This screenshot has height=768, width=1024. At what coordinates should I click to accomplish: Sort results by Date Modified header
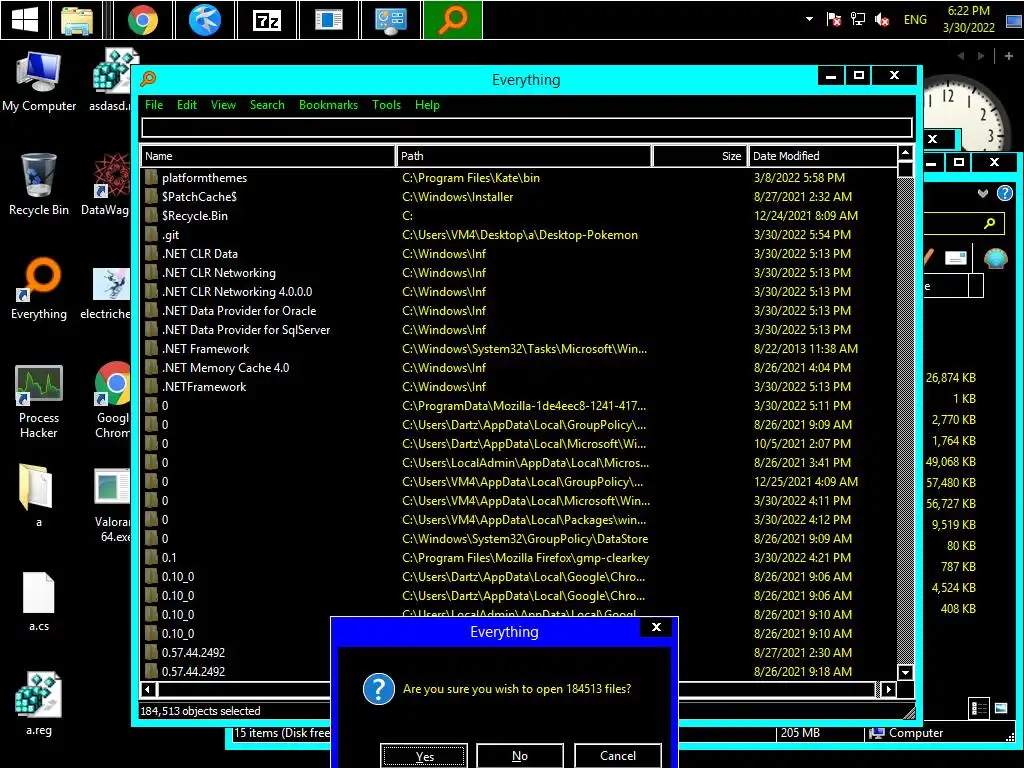[822, 156]
